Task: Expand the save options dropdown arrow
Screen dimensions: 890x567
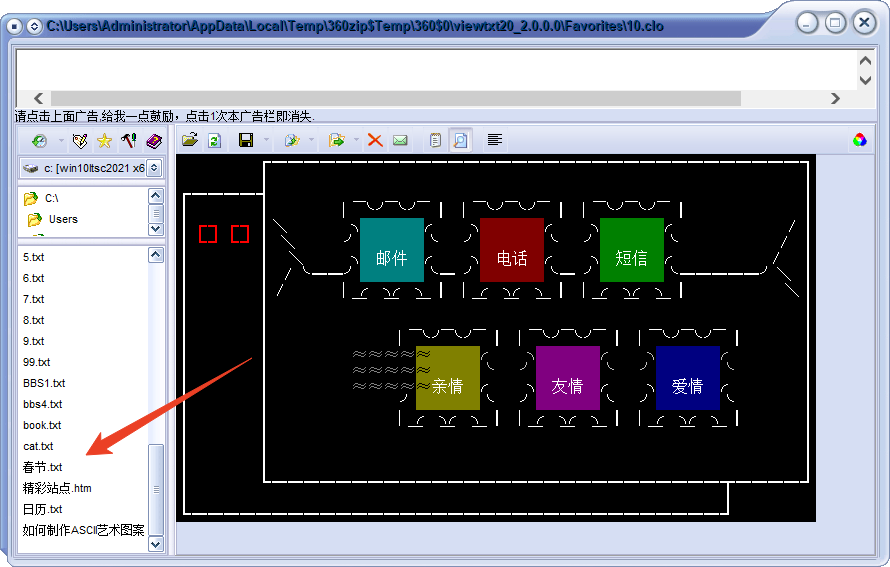Action: click(x=266, y=140)
